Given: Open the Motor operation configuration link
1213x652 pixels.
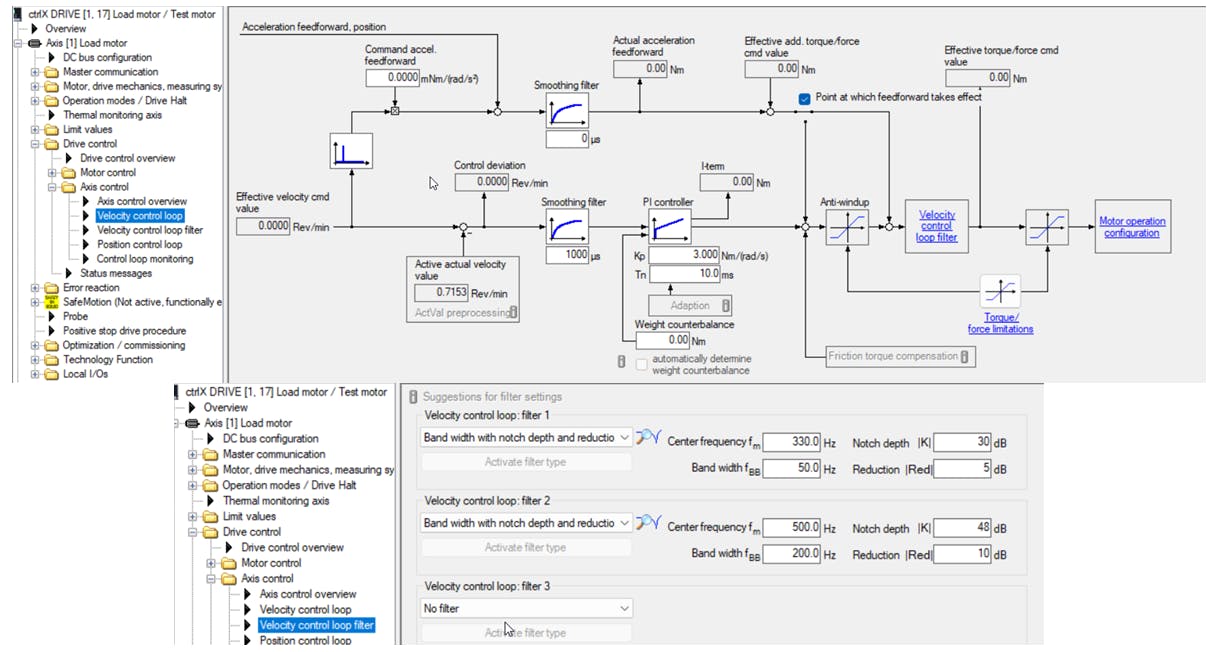Looking at the screenshot, I should (1132, 227).
